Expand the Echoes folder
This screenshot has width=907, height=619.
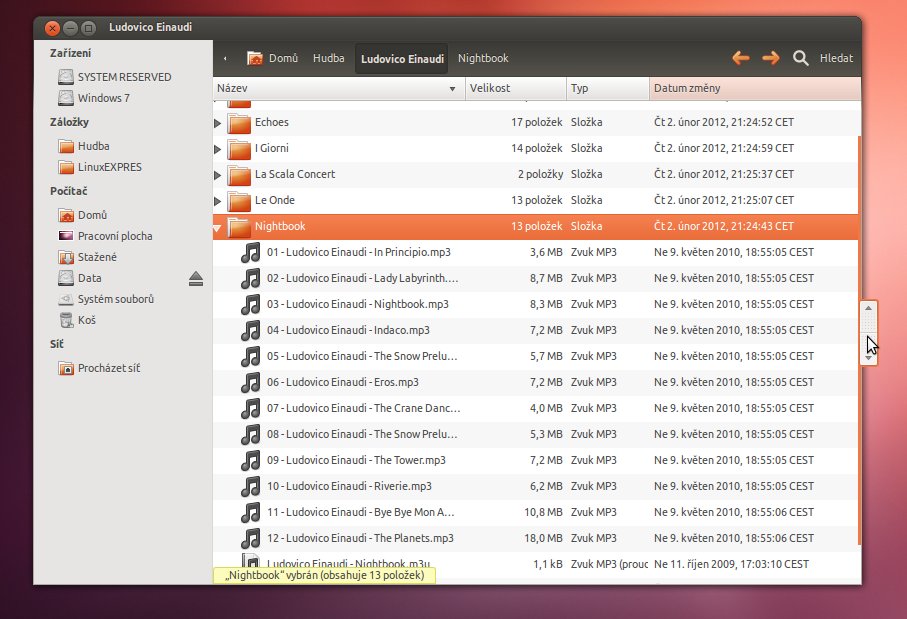(x=219, y=123)
